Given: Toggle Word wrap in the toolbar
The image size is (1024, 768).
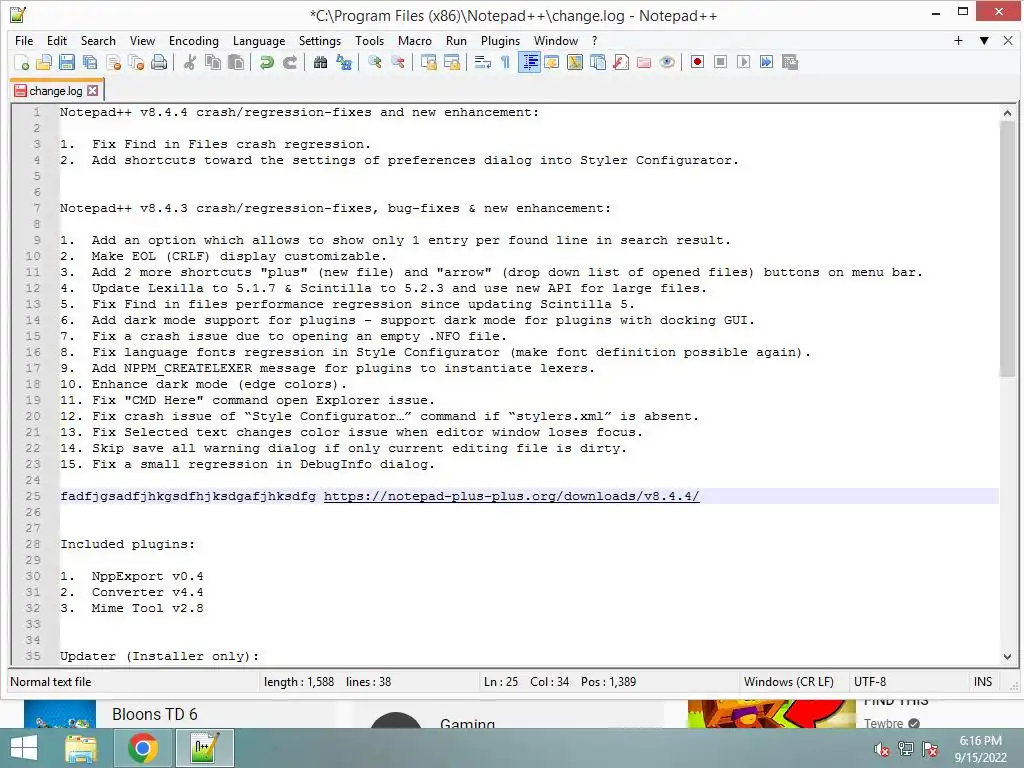Looking at the screenshot, I should tap(483, 62).
